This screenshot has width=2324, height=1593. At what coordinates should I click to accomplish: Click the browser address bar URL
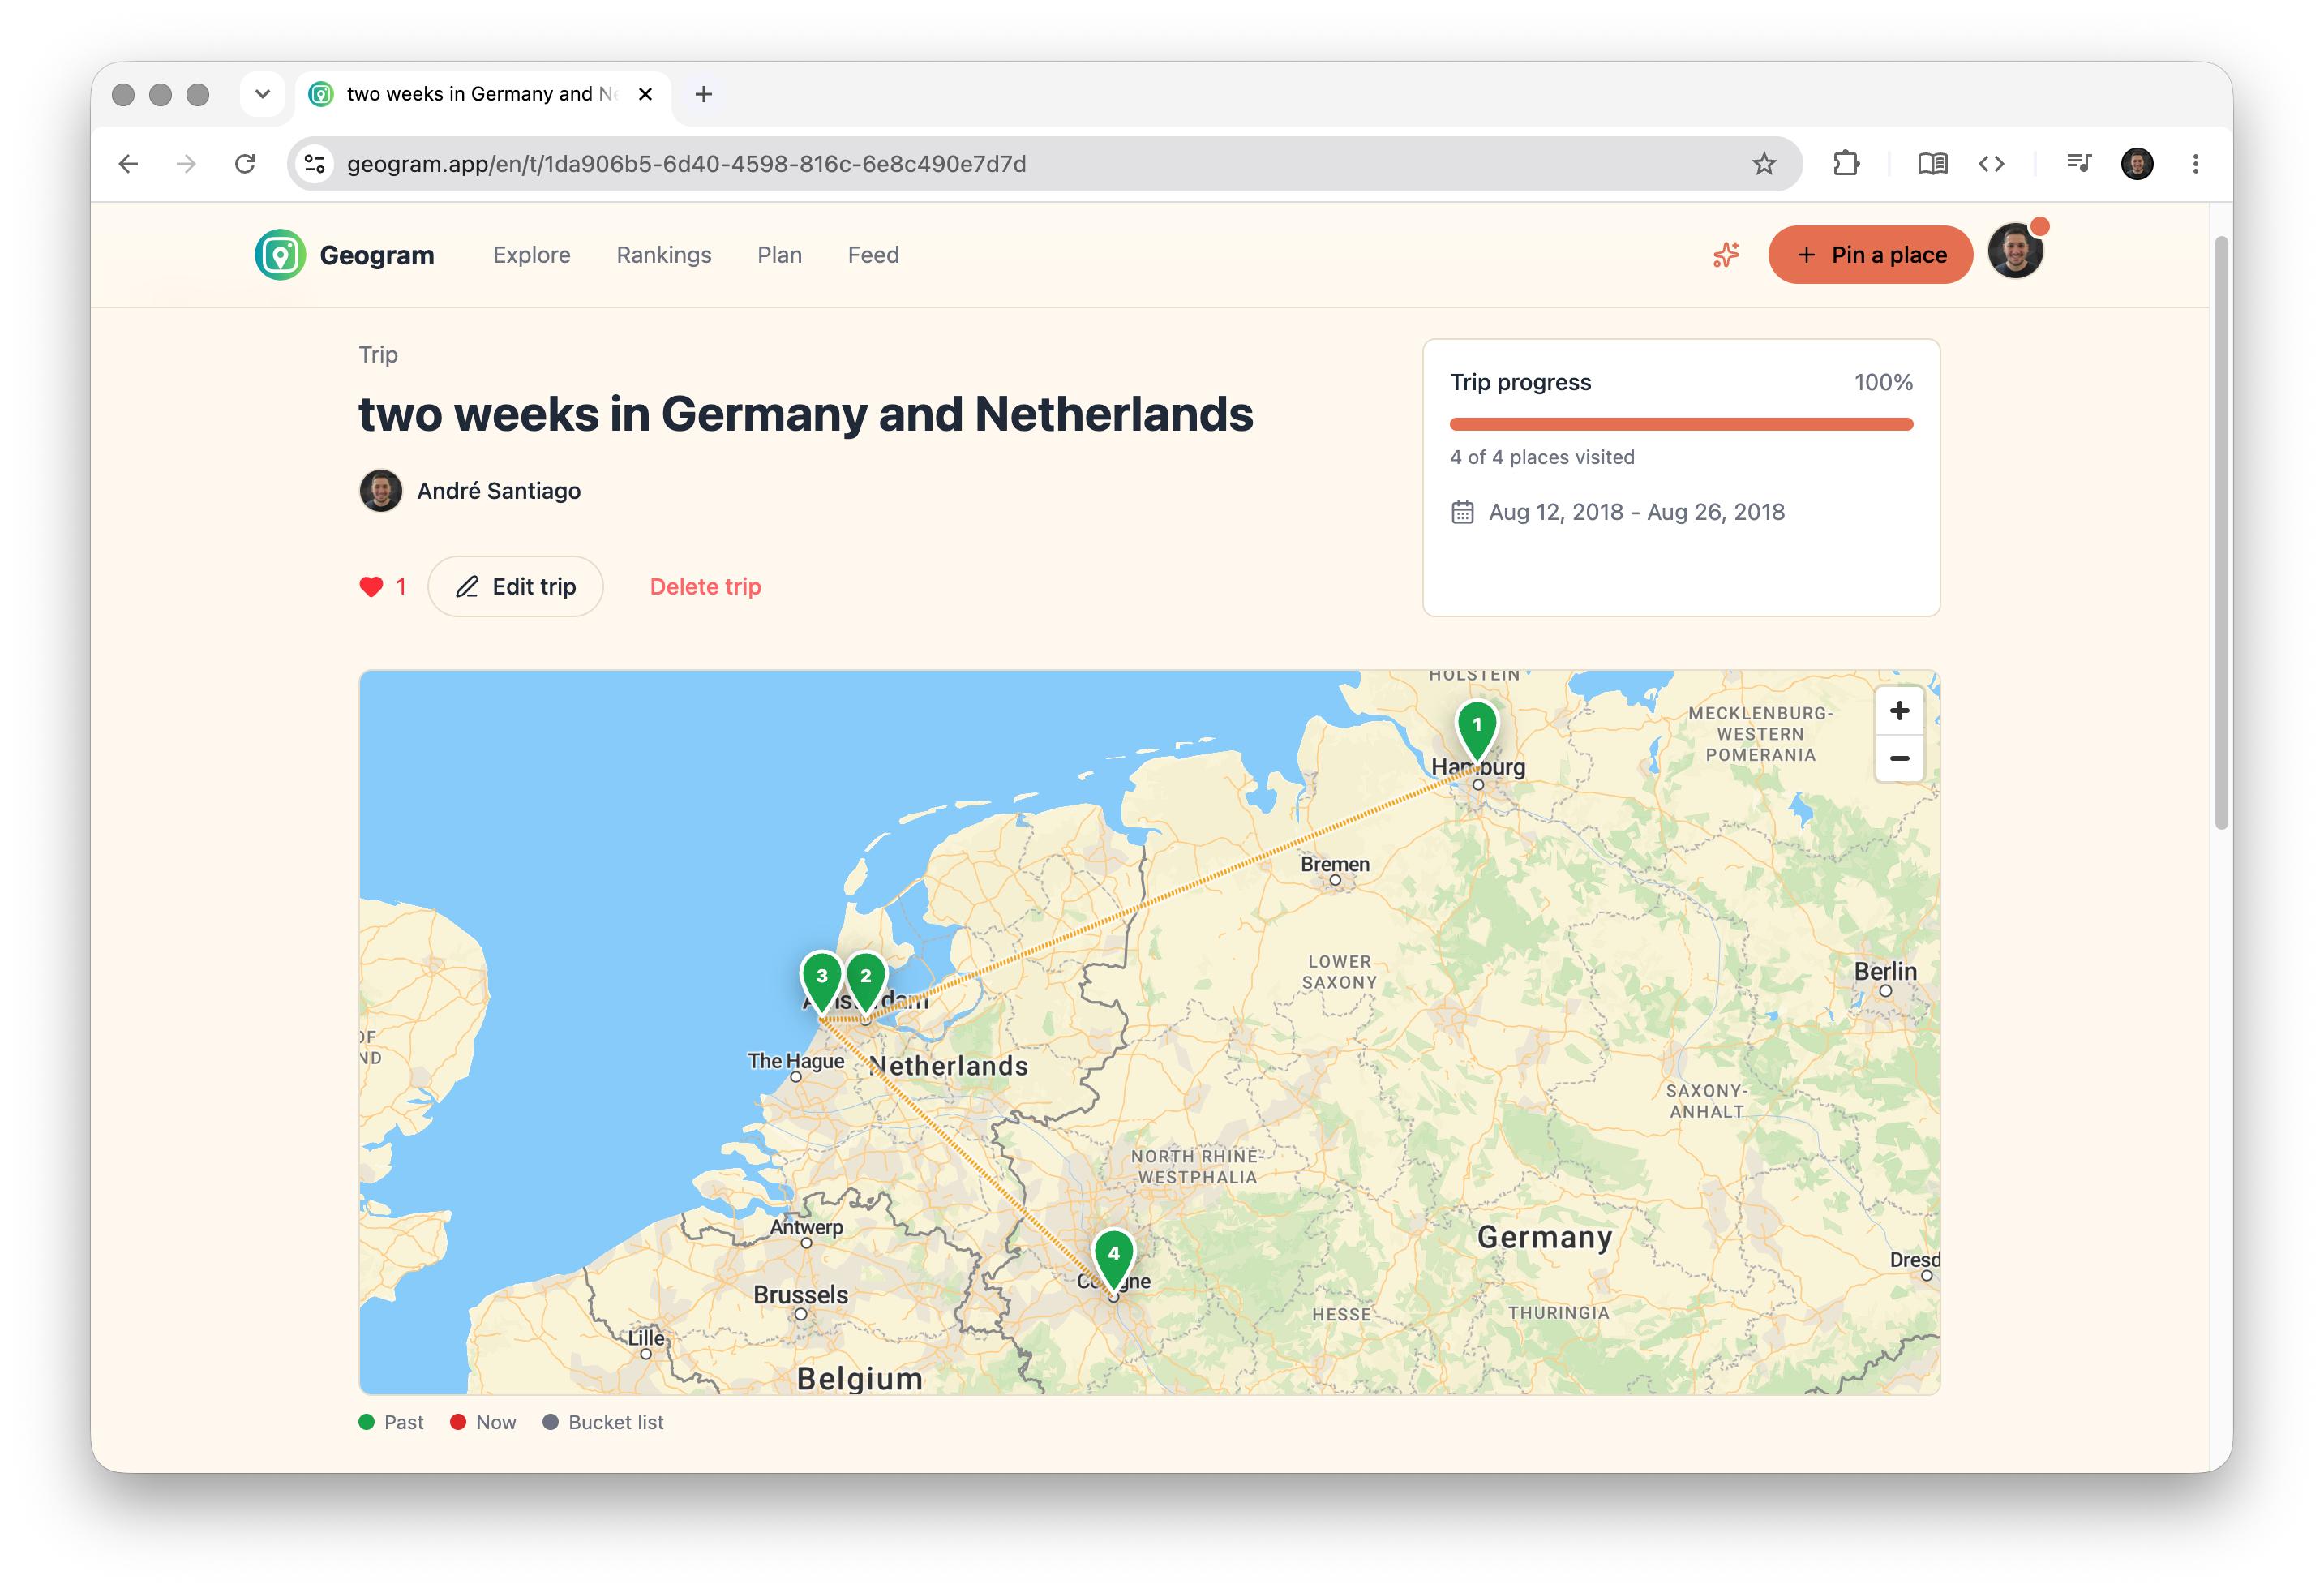[x=686, y=164]
